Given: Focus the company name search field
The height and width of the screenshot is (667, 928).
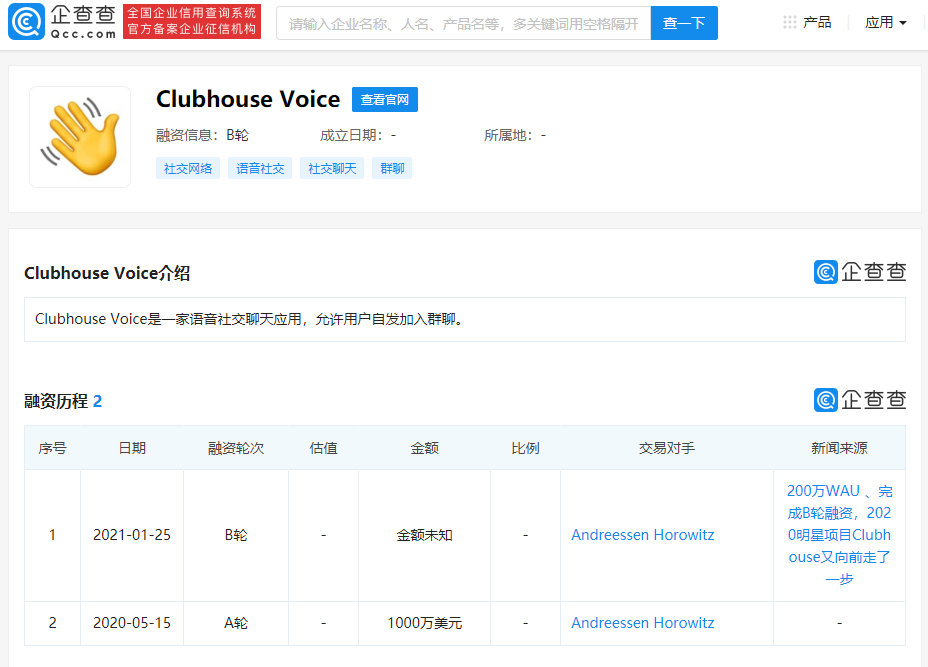Looking at the screenshot, I should [x=463, y=23].
